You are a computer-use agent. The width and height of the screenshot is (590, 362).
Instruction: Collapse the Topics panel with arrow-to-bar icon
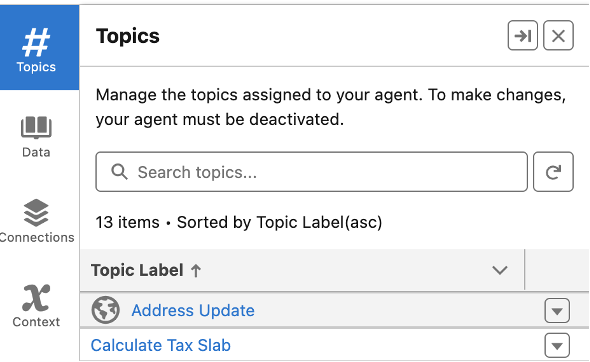click(523, 36)
